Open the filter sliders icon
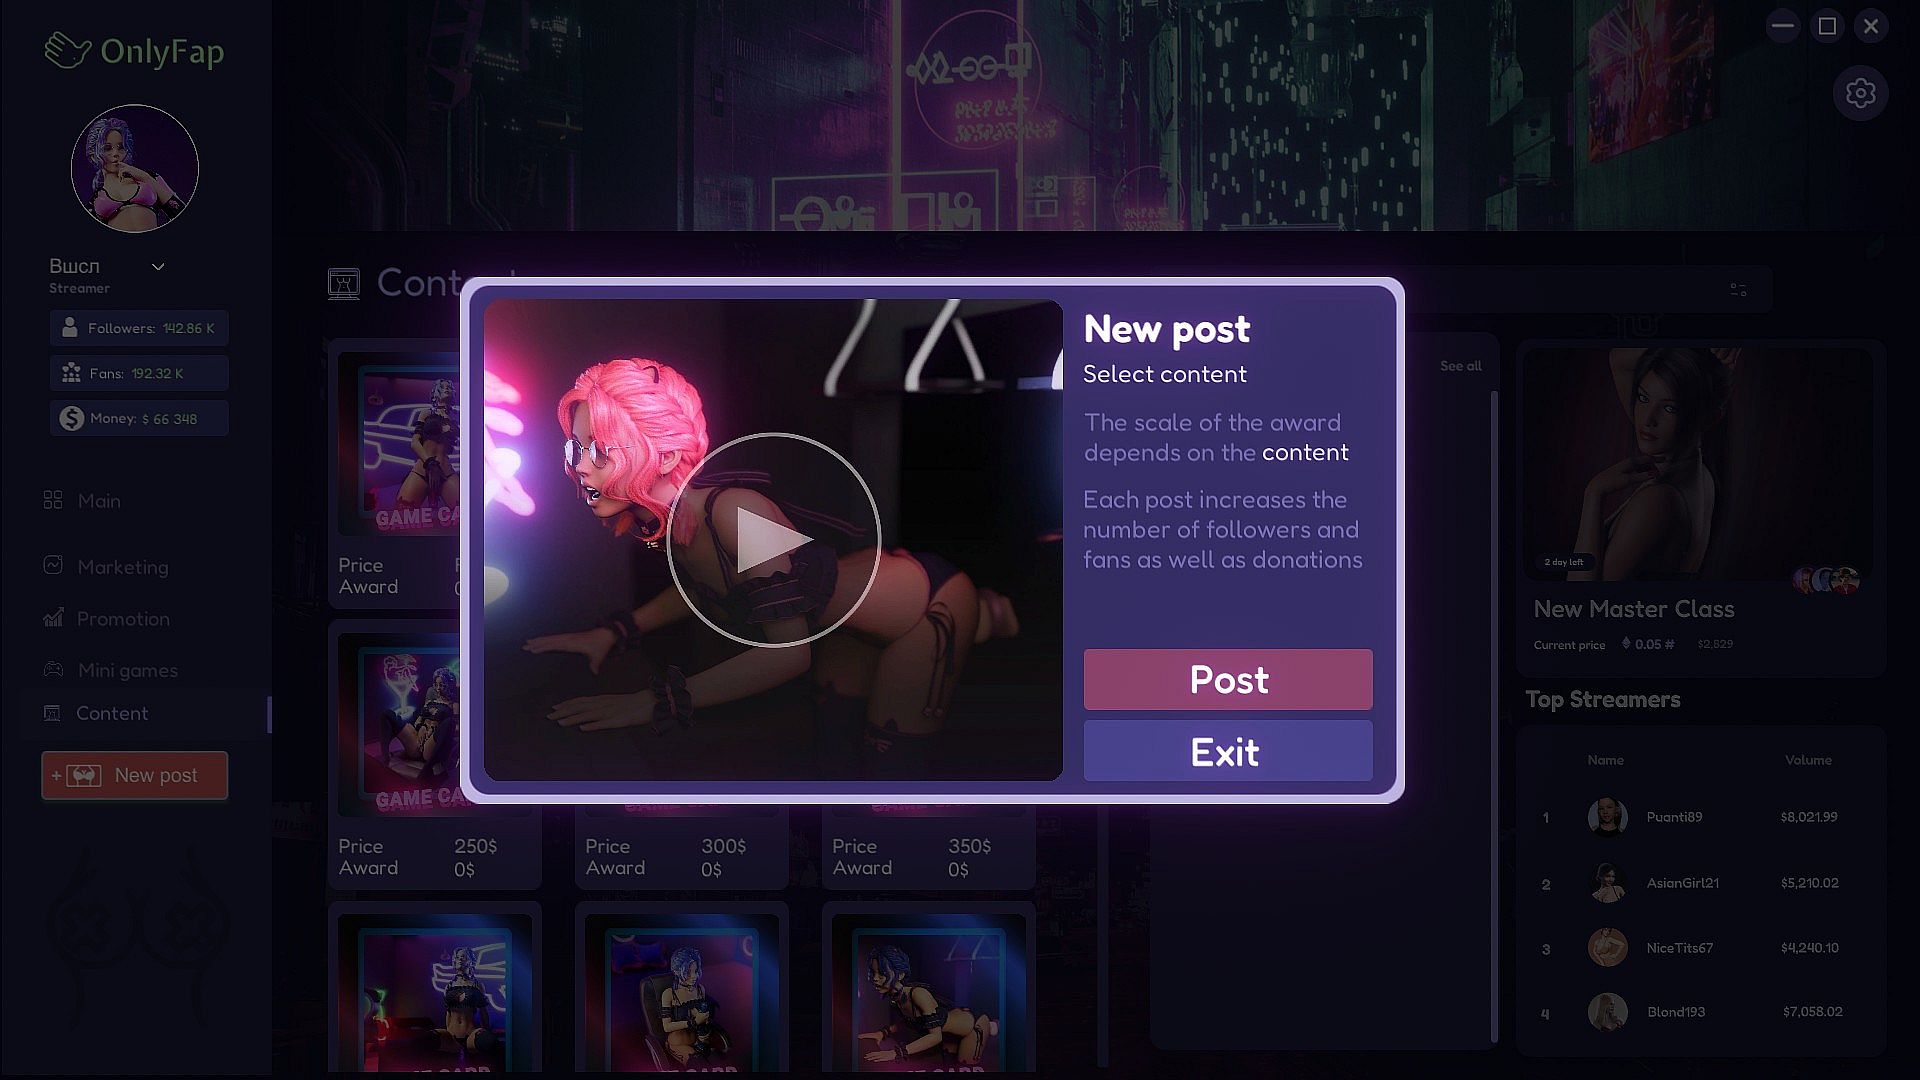1920x1080 pixels. (x=1738, y=290)
